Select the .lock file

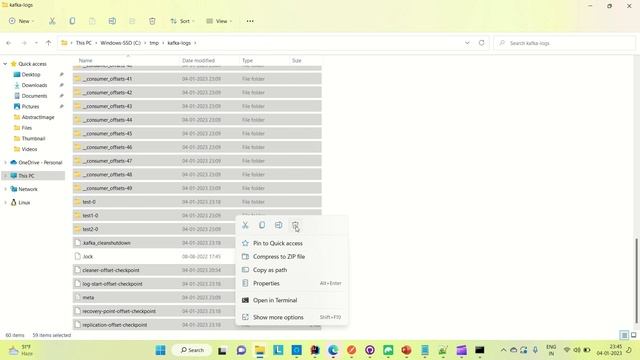click(197, 257)
